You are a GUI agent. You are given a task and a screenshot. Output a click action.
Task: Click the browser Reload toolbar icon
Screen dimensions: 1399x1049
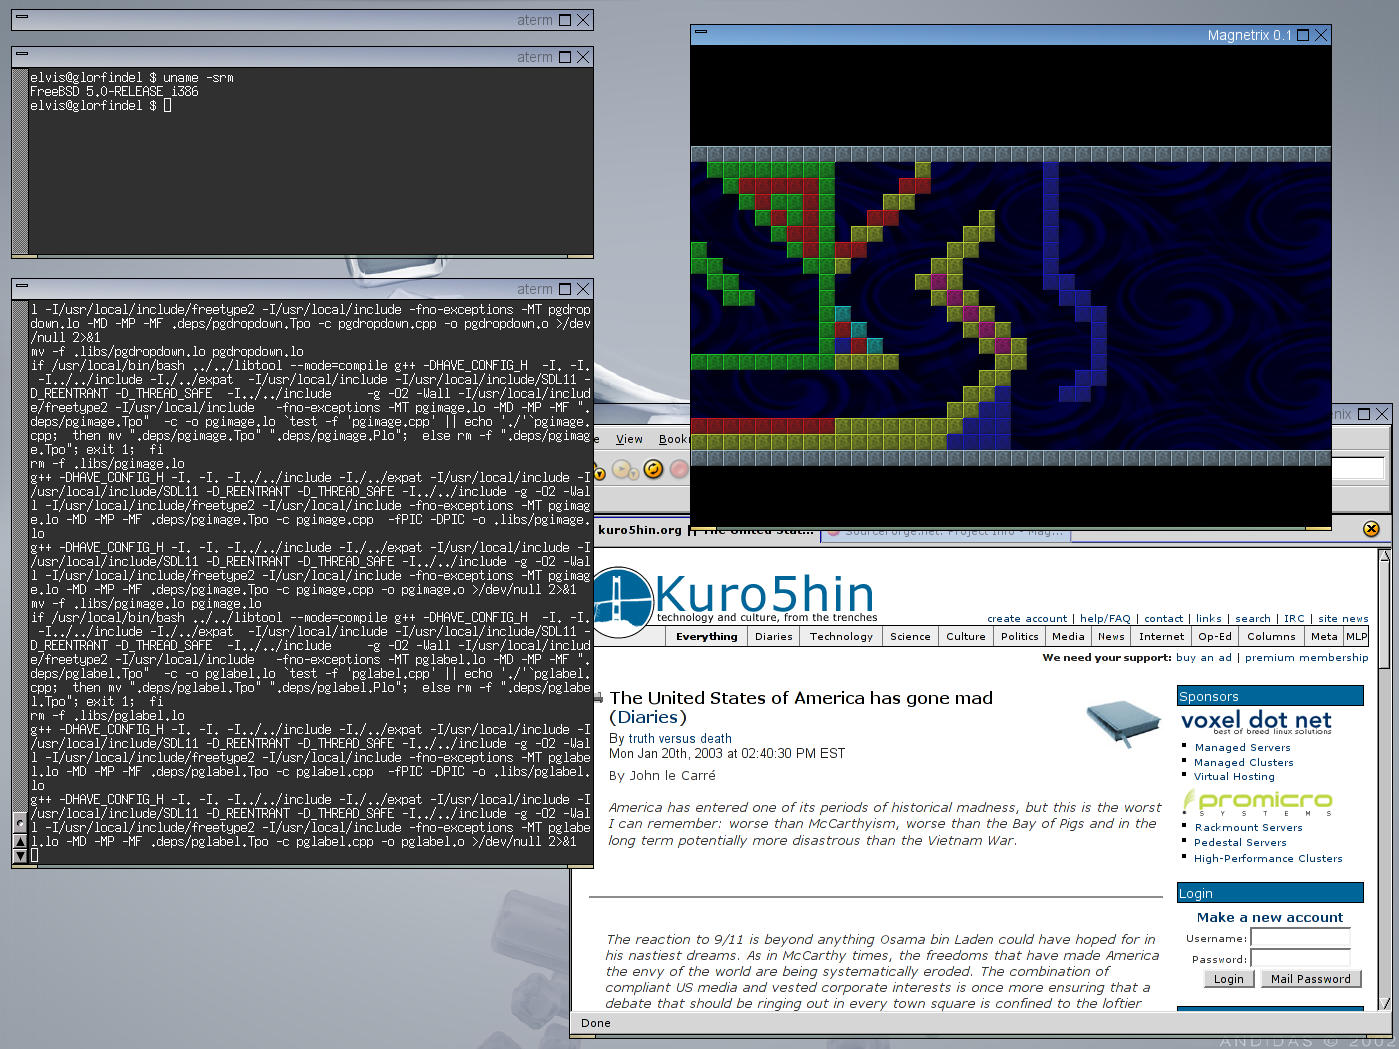point(653,469)
